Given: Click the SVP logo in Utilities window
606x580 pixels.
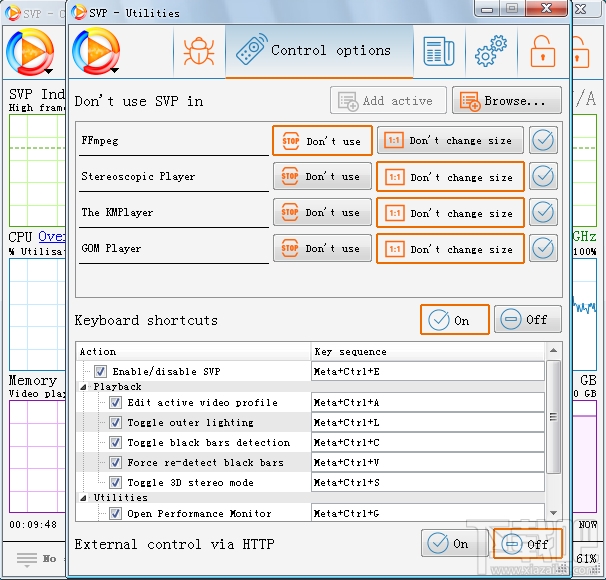Looking at the screenshot, I should pyautogui.click(x=97, y=50).
